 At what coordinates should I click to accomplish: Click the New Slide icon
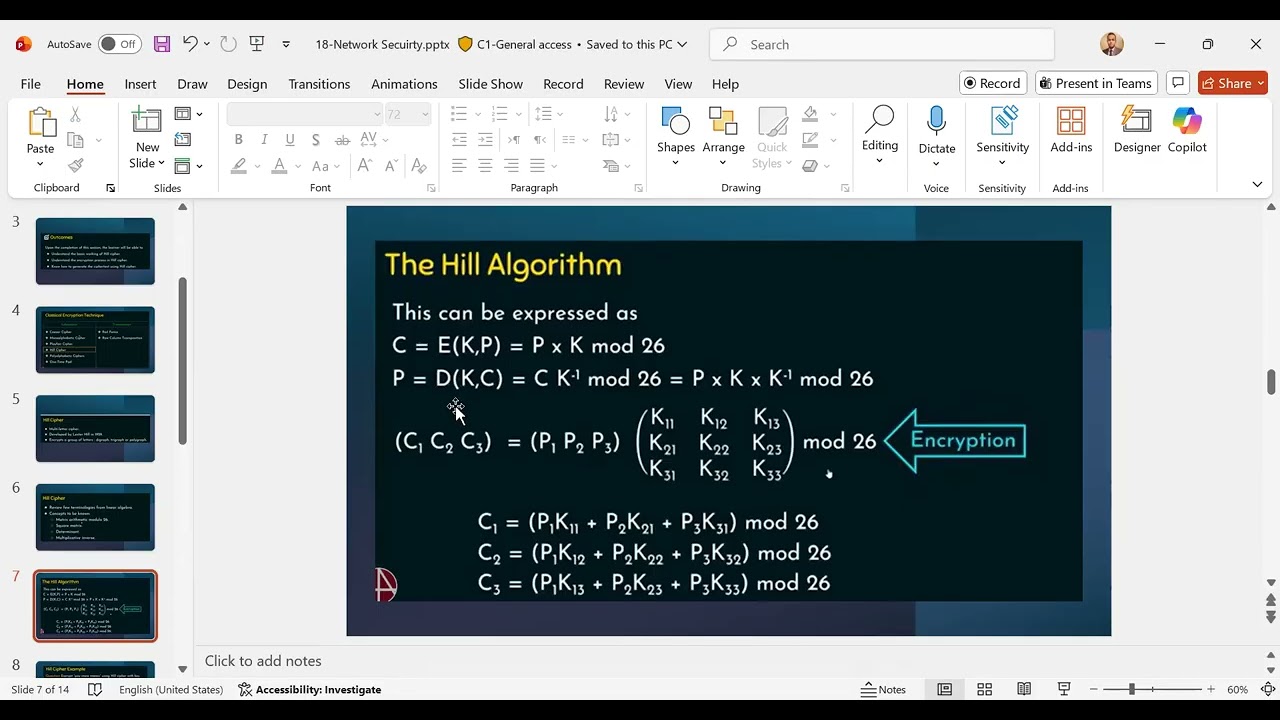click(x=147, y=121)
